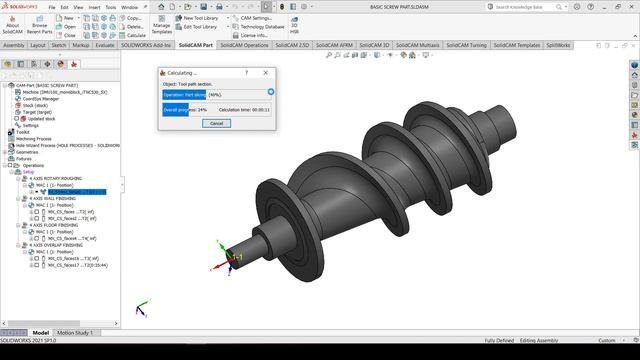This screenshot has width=640, height=360.
Task: Open the Edit Tool Library dropdown arrow
Action: (x=228, y=27)
